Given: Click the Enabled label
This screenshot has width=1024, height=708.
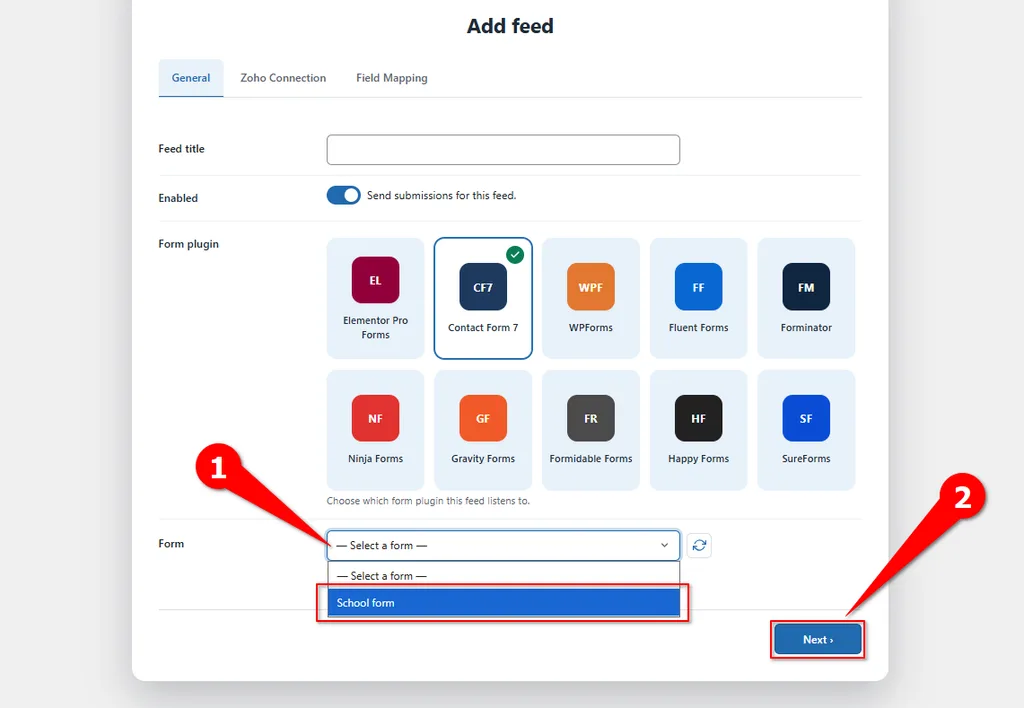Looking at the screenshot, I should click(x=178, y=198).
